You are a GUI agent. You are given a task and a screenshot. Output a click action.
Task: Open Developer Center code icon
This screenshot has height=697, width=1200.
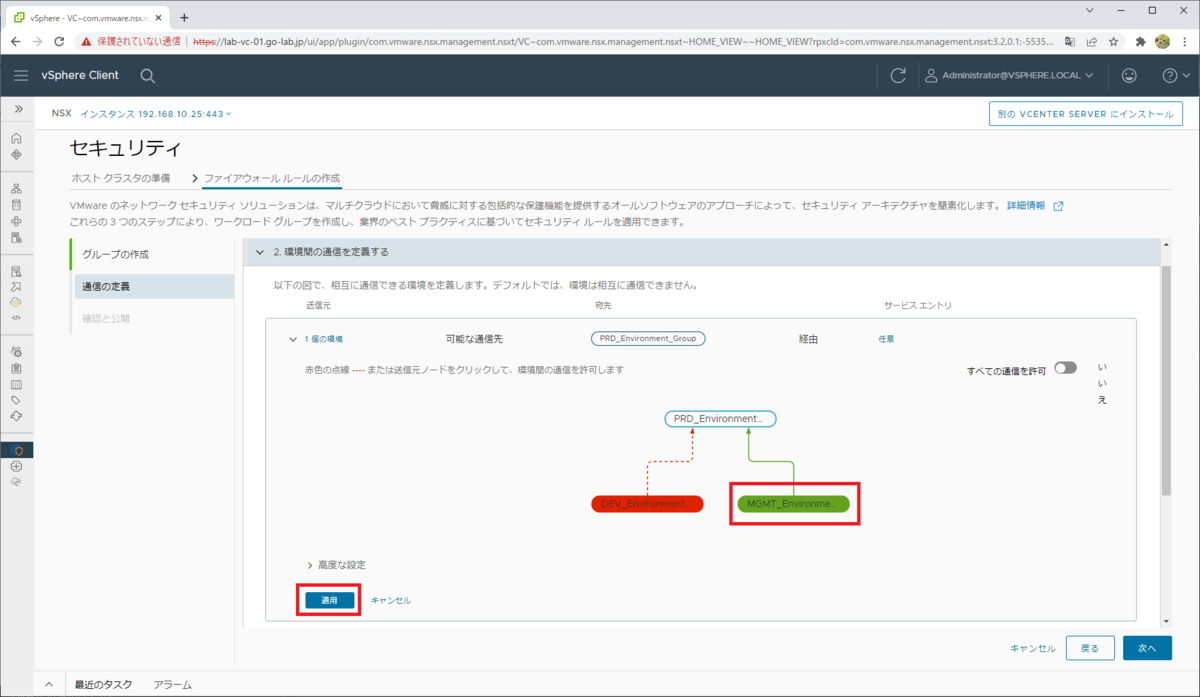(x=16, y=317)
